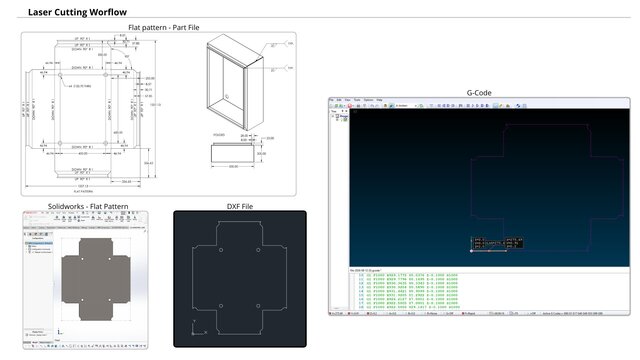The width and height of the screenshot is (640, 360).
Task: Click the 'Solidworks - Flat Pattern' caption
Action: pos(88,207)
